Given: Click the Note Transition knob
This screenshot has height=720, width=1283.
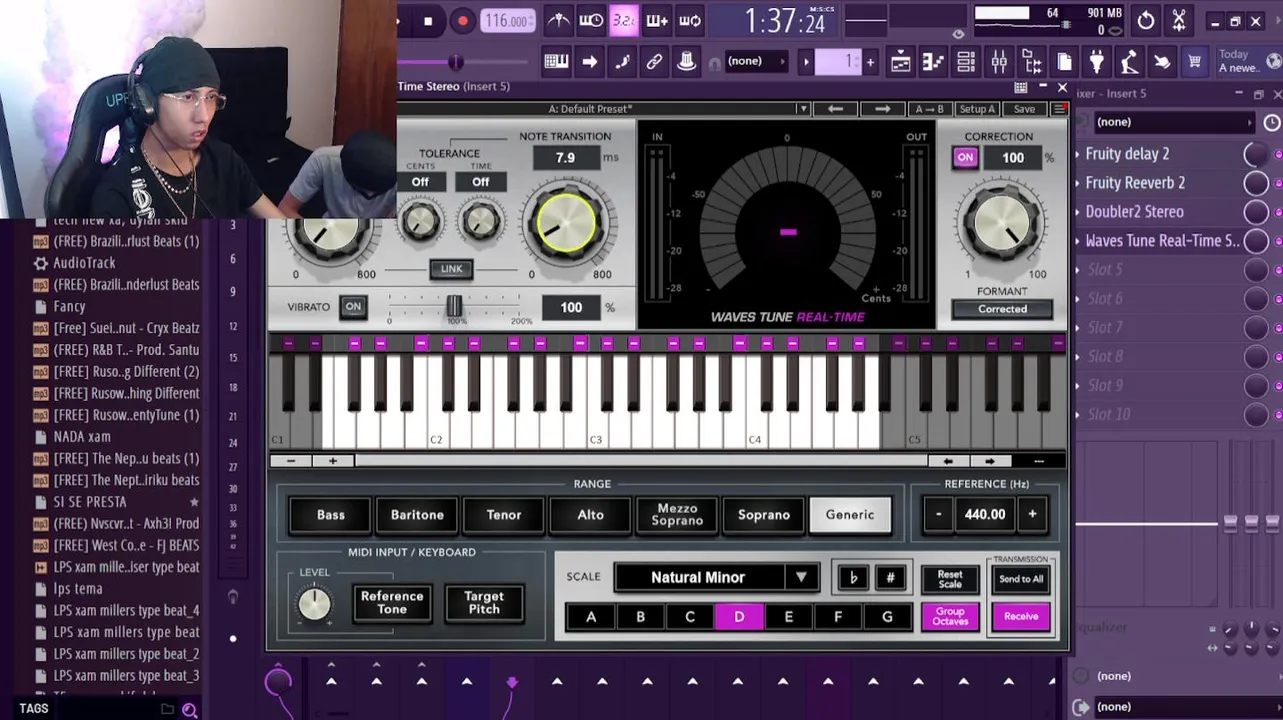Looking at the screenshot, I should point(566,222).
